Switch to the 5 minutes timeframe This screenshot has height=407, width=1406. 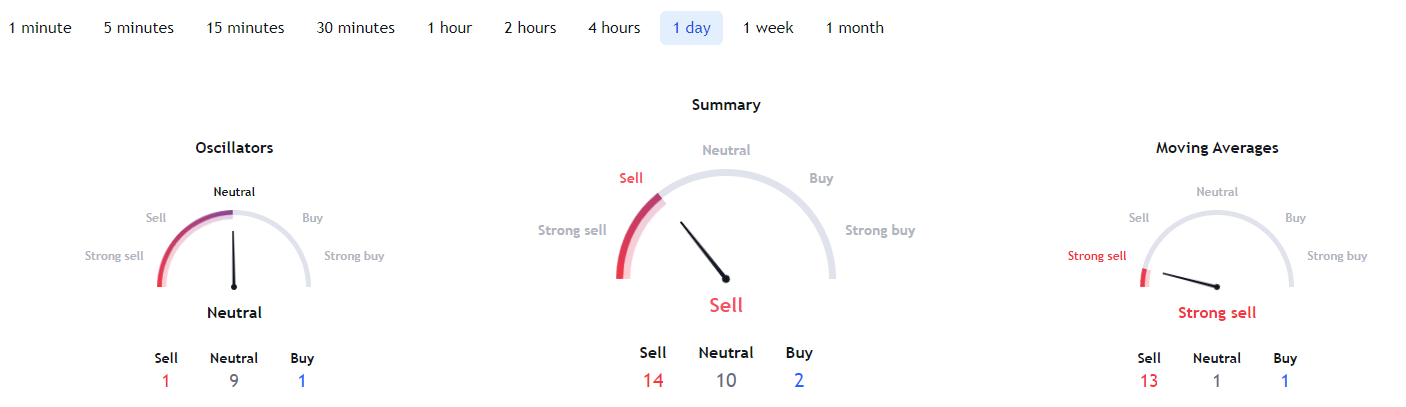click(138, 28)
